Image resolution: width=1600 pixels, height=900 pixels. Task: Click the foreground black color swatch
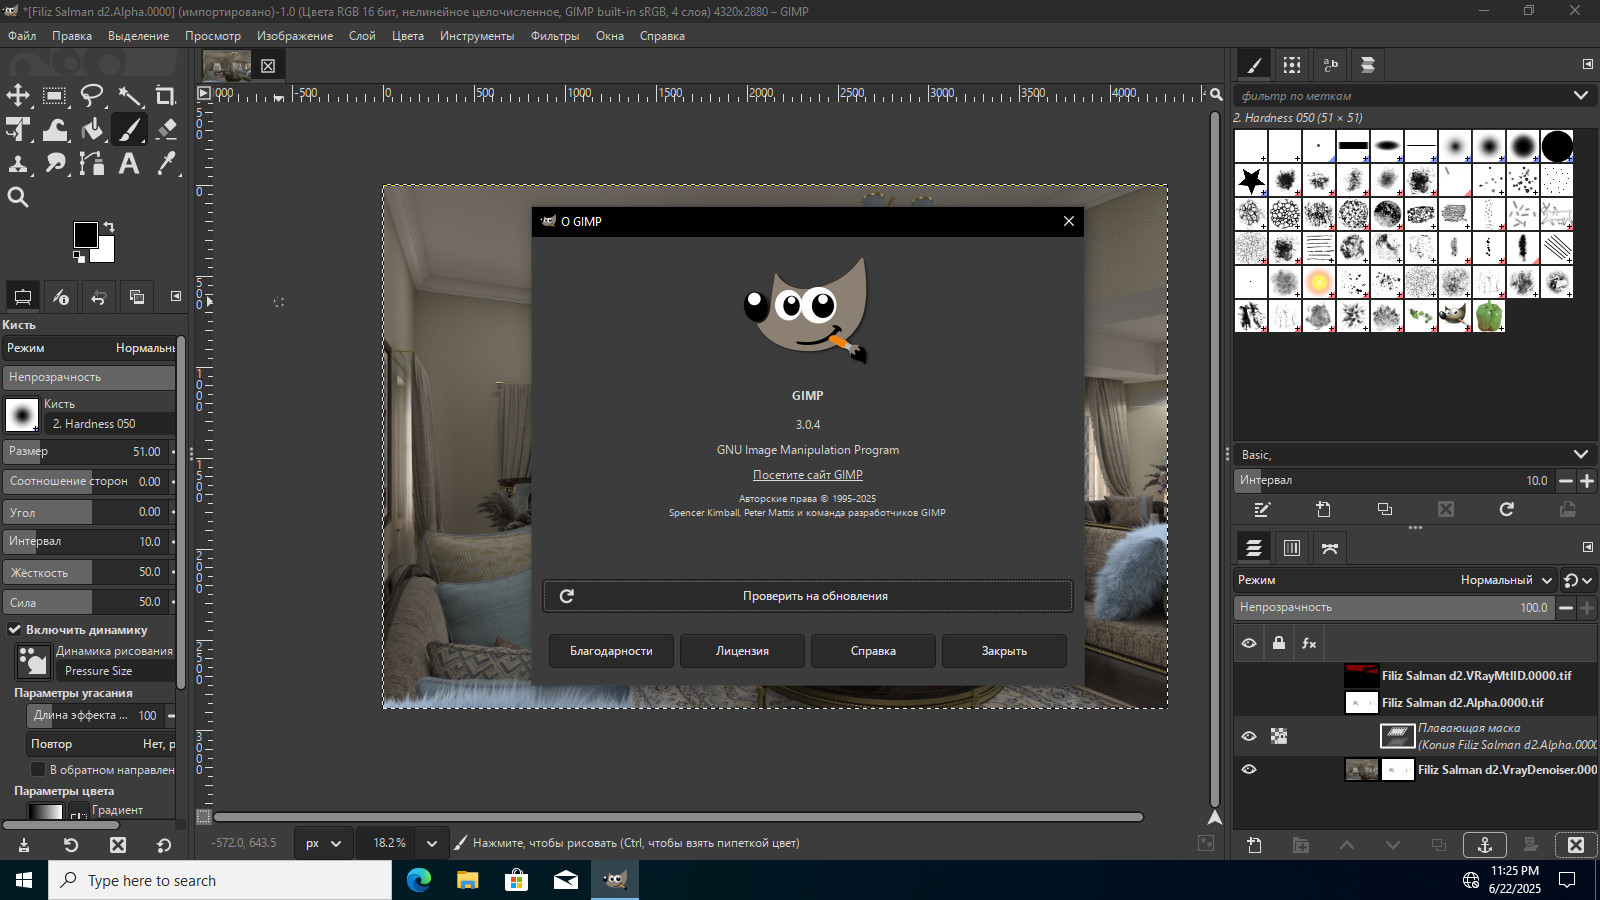(x=86, y=235)
